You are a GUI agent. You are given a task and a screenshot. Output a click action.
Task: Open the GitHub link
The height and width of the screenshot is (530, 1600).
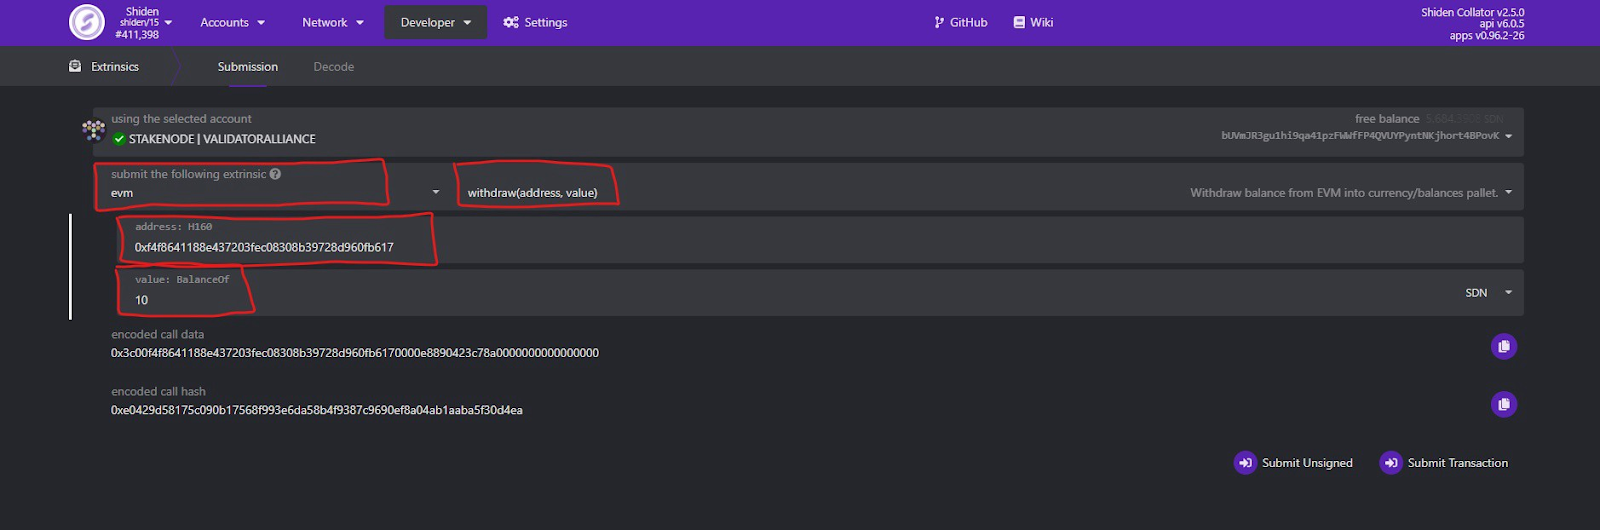point(960,22)
